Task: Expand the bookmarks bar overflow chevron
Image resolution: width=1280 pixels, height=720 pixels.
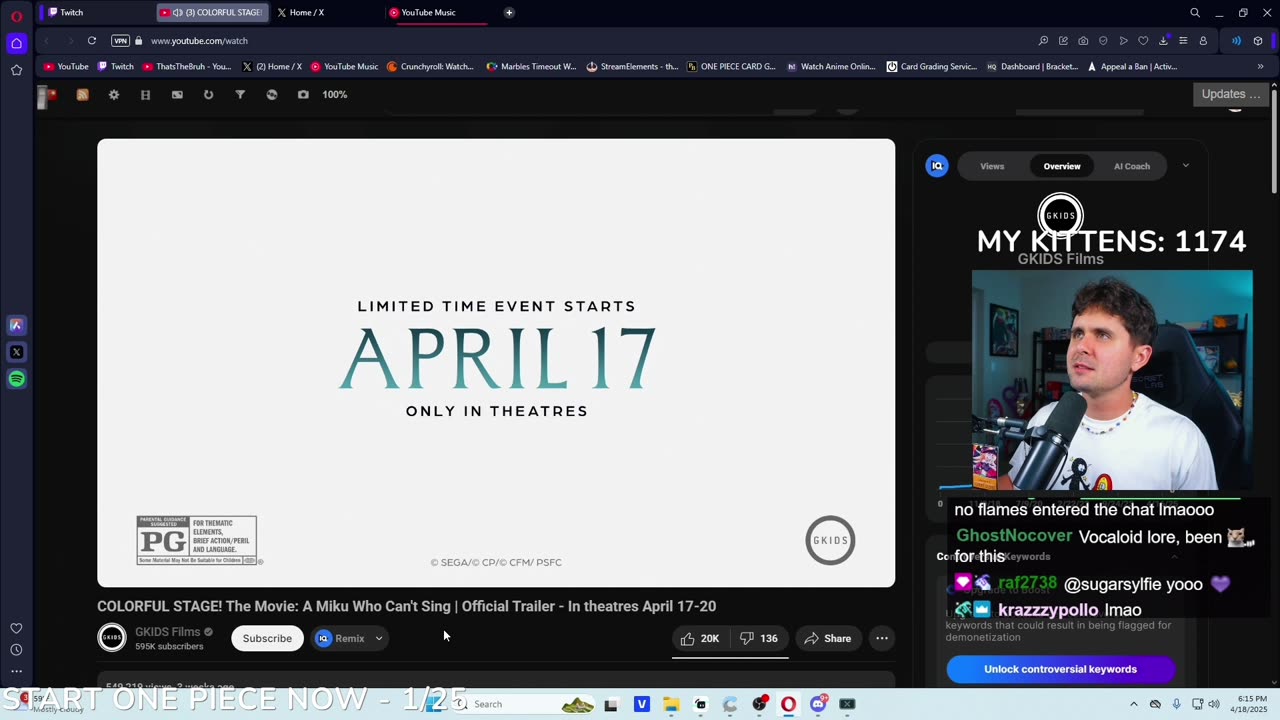Action: pos(1260,67)
